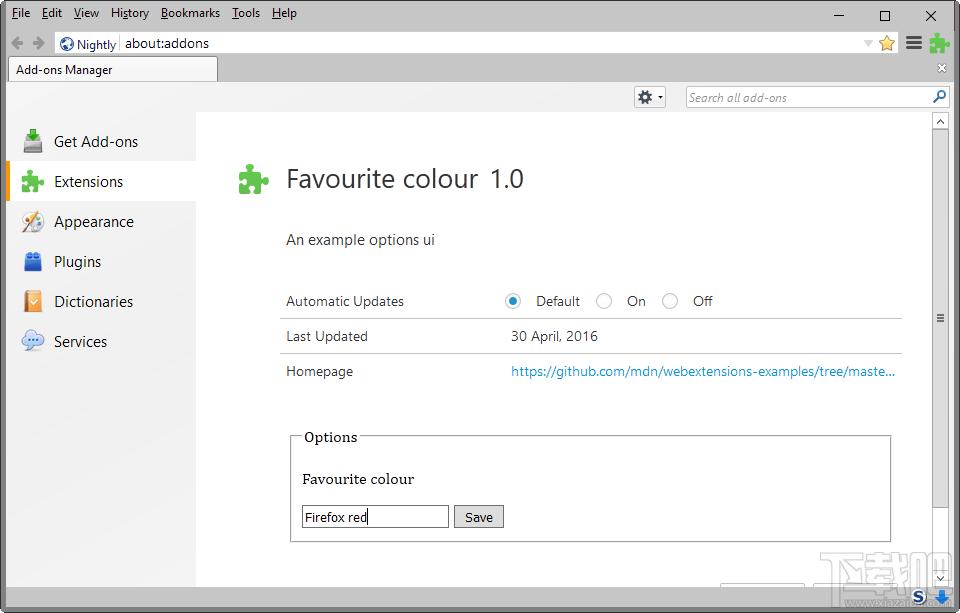
Task: Open the View menu
Action: click(86, 13)
